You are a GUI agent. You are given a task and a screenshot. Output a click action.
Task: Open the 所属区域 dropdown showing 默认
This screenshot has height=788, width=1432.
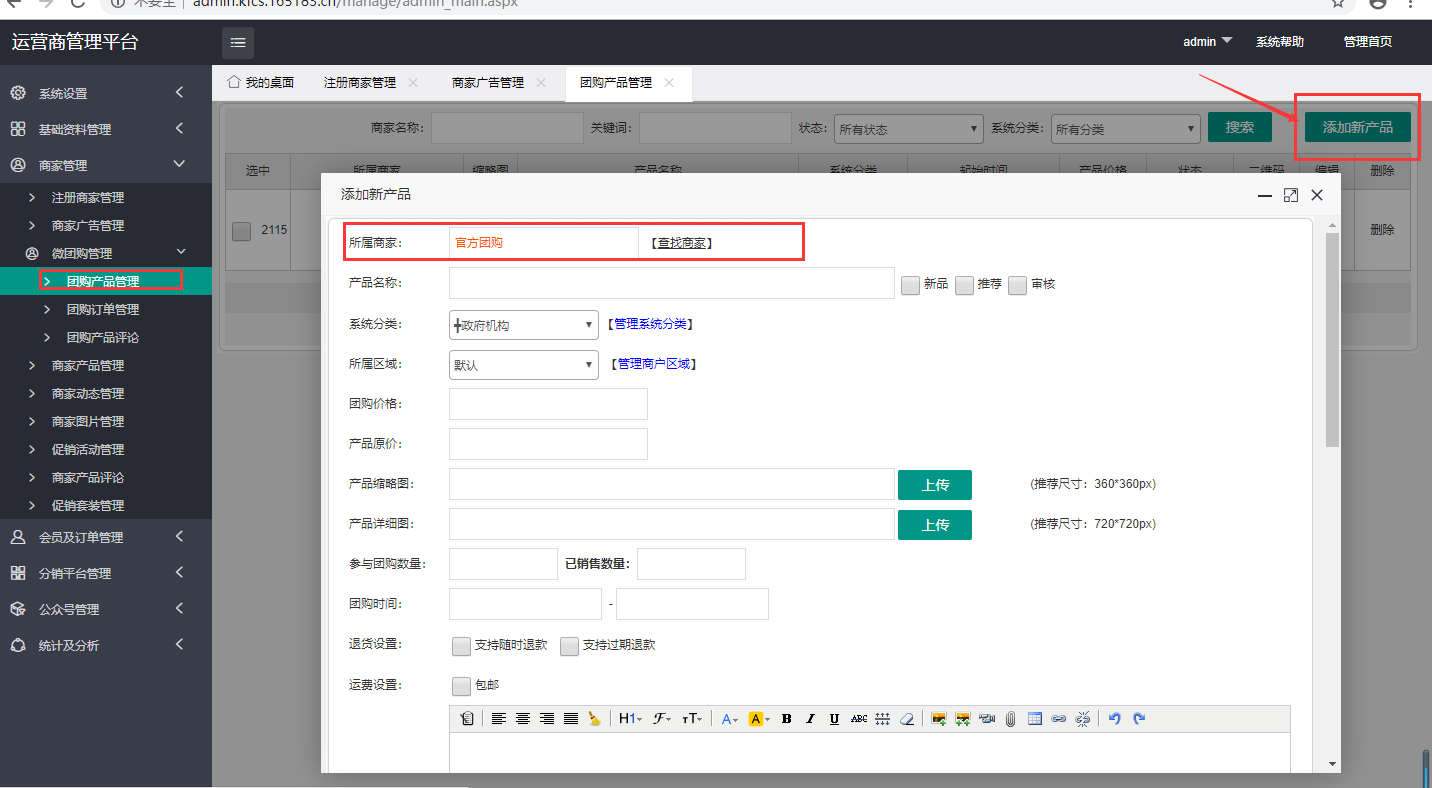[524, 365]
